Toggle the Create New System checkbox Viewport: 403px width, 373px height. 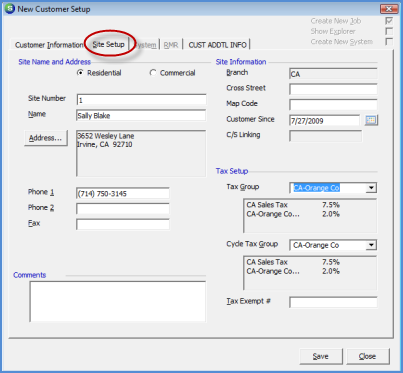click(389, 42)
